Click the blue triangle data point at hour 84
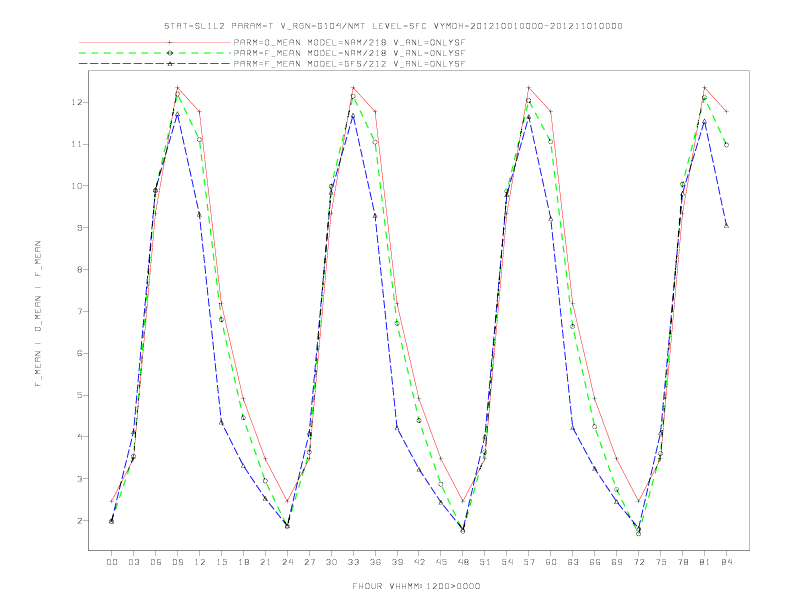The height and width of the screenshot is (612, 792). coord(726,226)
